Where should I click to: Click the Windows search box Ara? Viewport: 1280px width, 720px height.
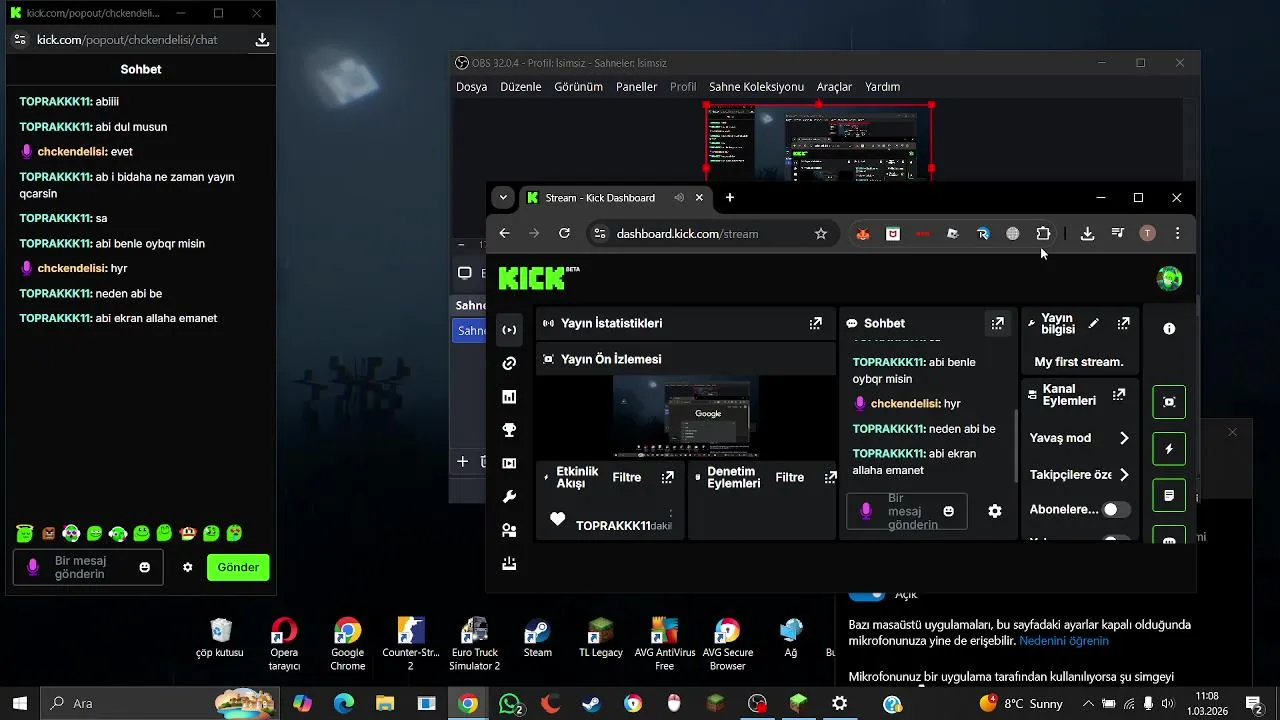coord(160,703)
